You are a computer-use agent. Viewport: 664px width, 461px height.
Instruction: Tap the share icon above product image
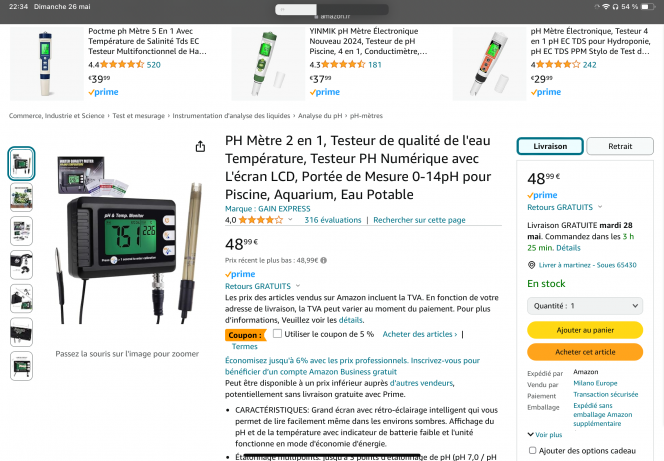click(200, 146)
